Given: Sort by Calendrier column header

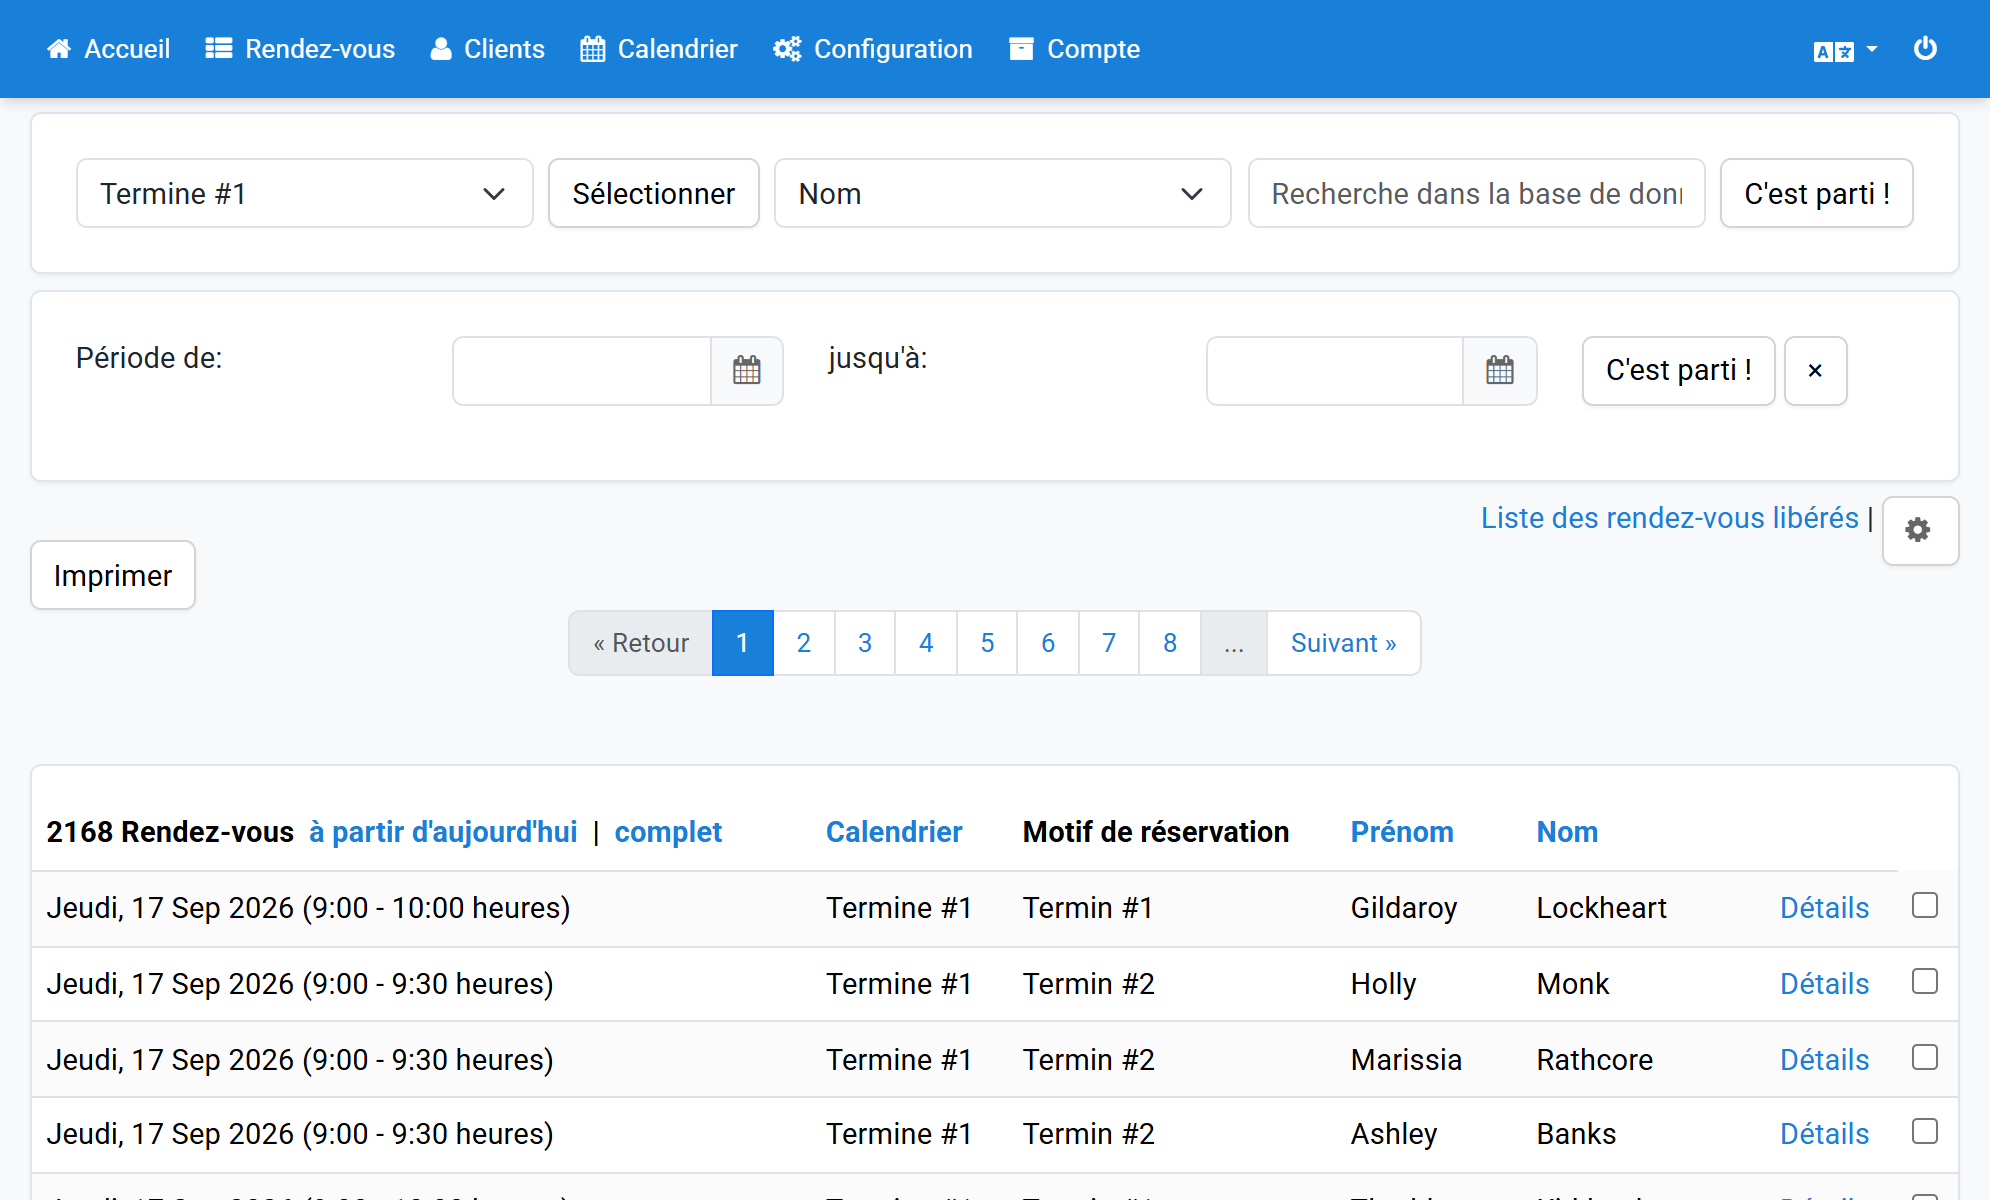Looking at the screenshot, I should pyautogui.click(x=894, y=831).
